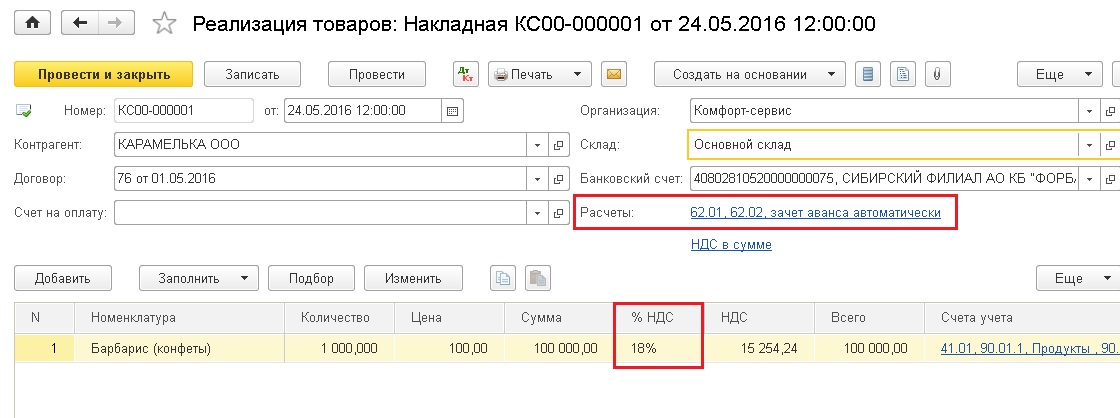The image size is (1120, 418).
Task: Click Счета учета column header
Action: (x=1022, y=318)
